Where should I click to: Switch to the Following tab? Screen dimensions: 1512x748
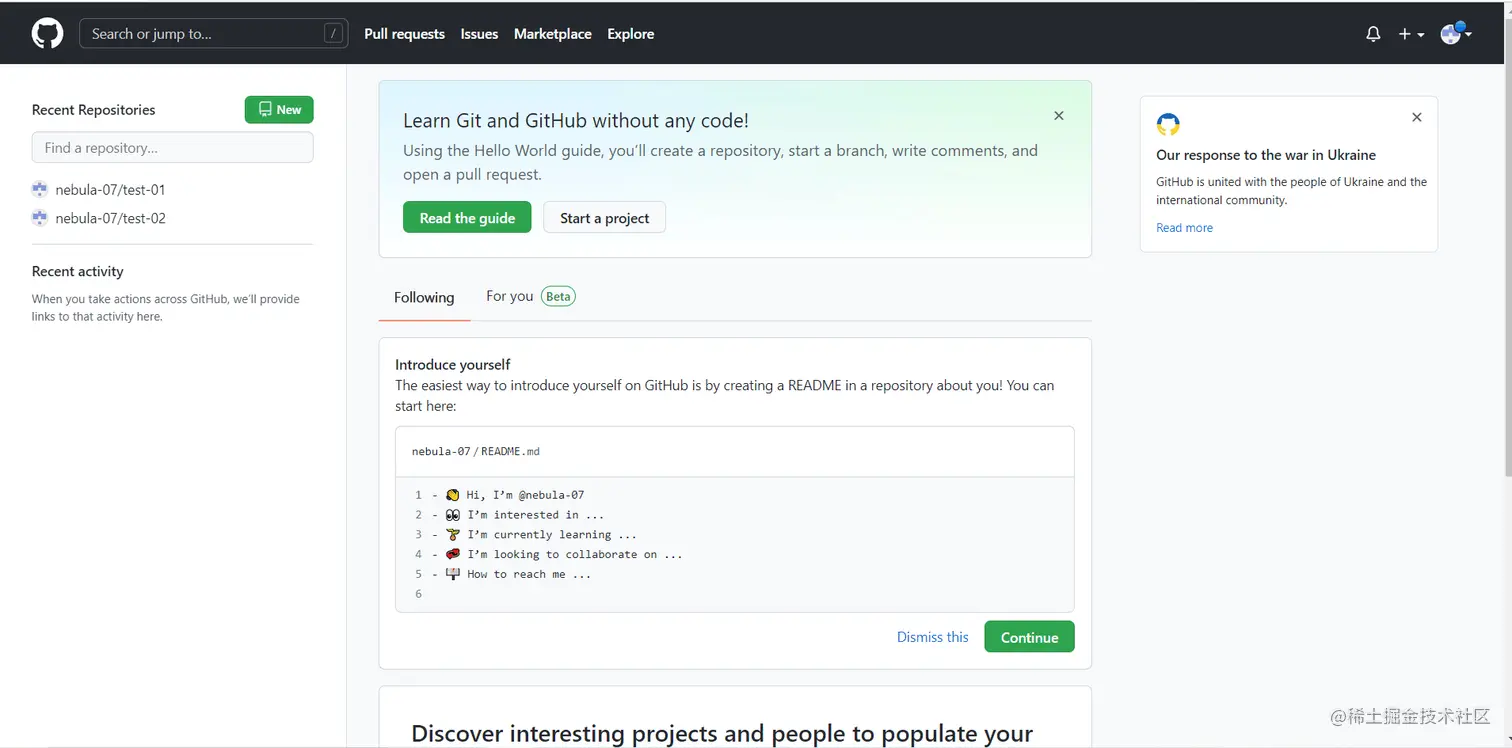pyautogui.click(x=424, y=297)
